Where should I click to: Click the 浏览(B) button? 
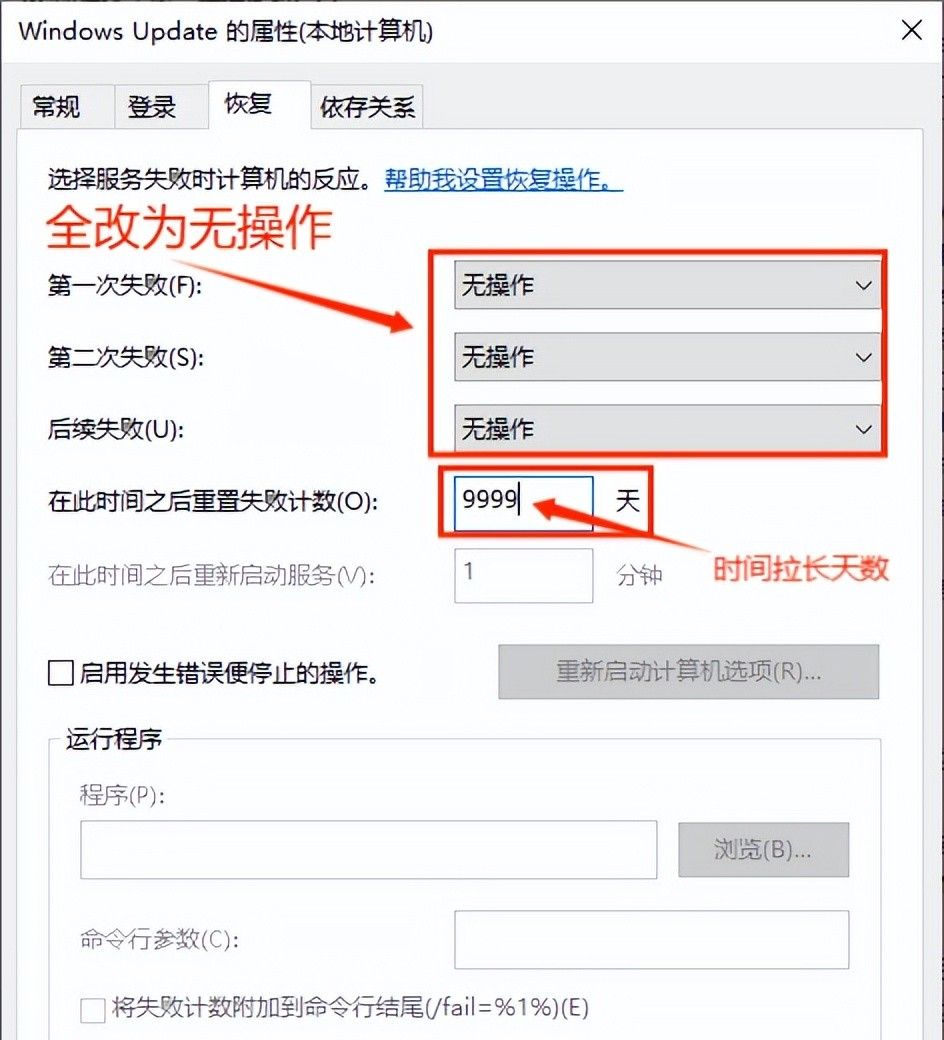pyautogui.click(x=763, y=849)
